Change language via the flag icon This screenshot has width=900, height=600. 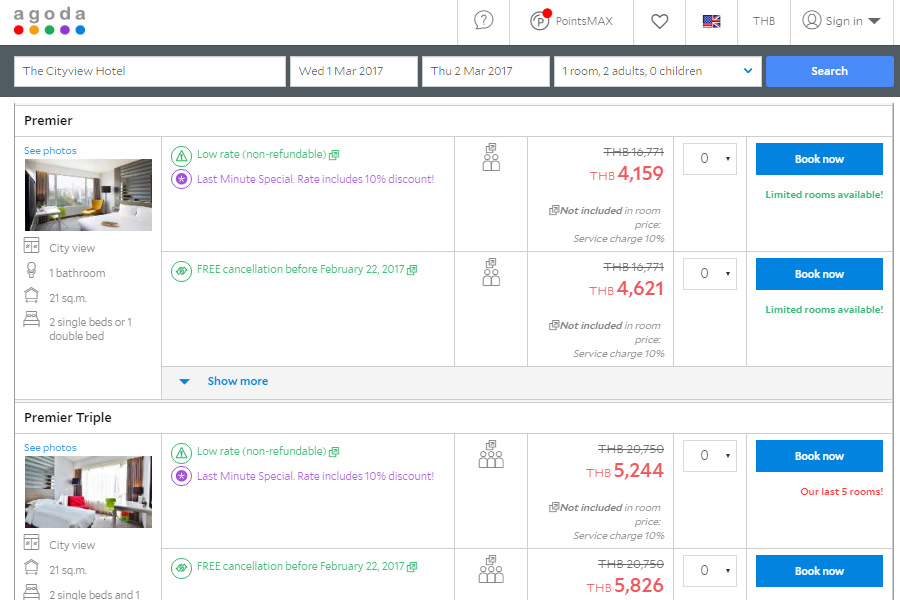[711, 21]
